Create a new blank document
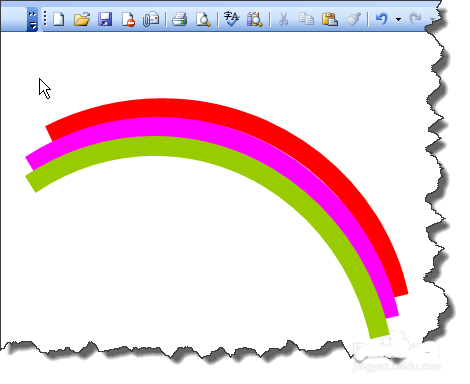 point(59,19)
